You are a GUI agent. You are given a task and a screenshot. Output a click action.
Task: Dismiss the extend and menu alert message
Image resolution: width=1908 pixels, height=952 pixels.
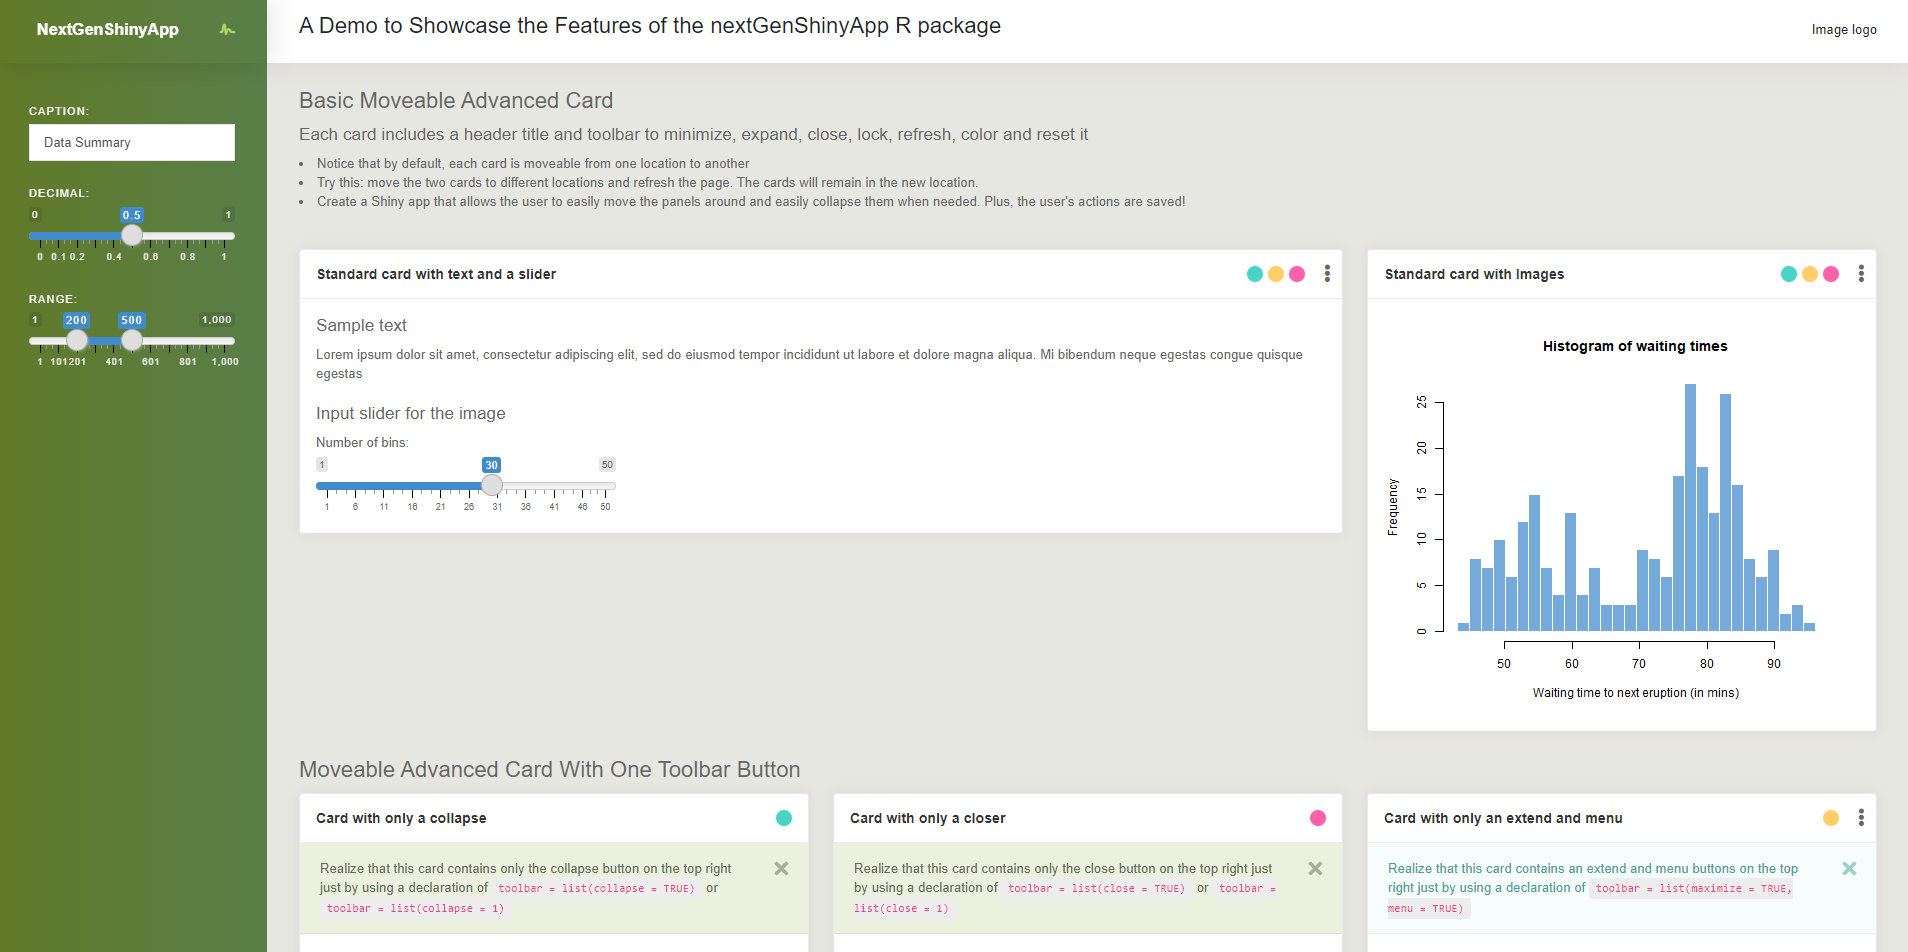click(x=1849, y=869)
